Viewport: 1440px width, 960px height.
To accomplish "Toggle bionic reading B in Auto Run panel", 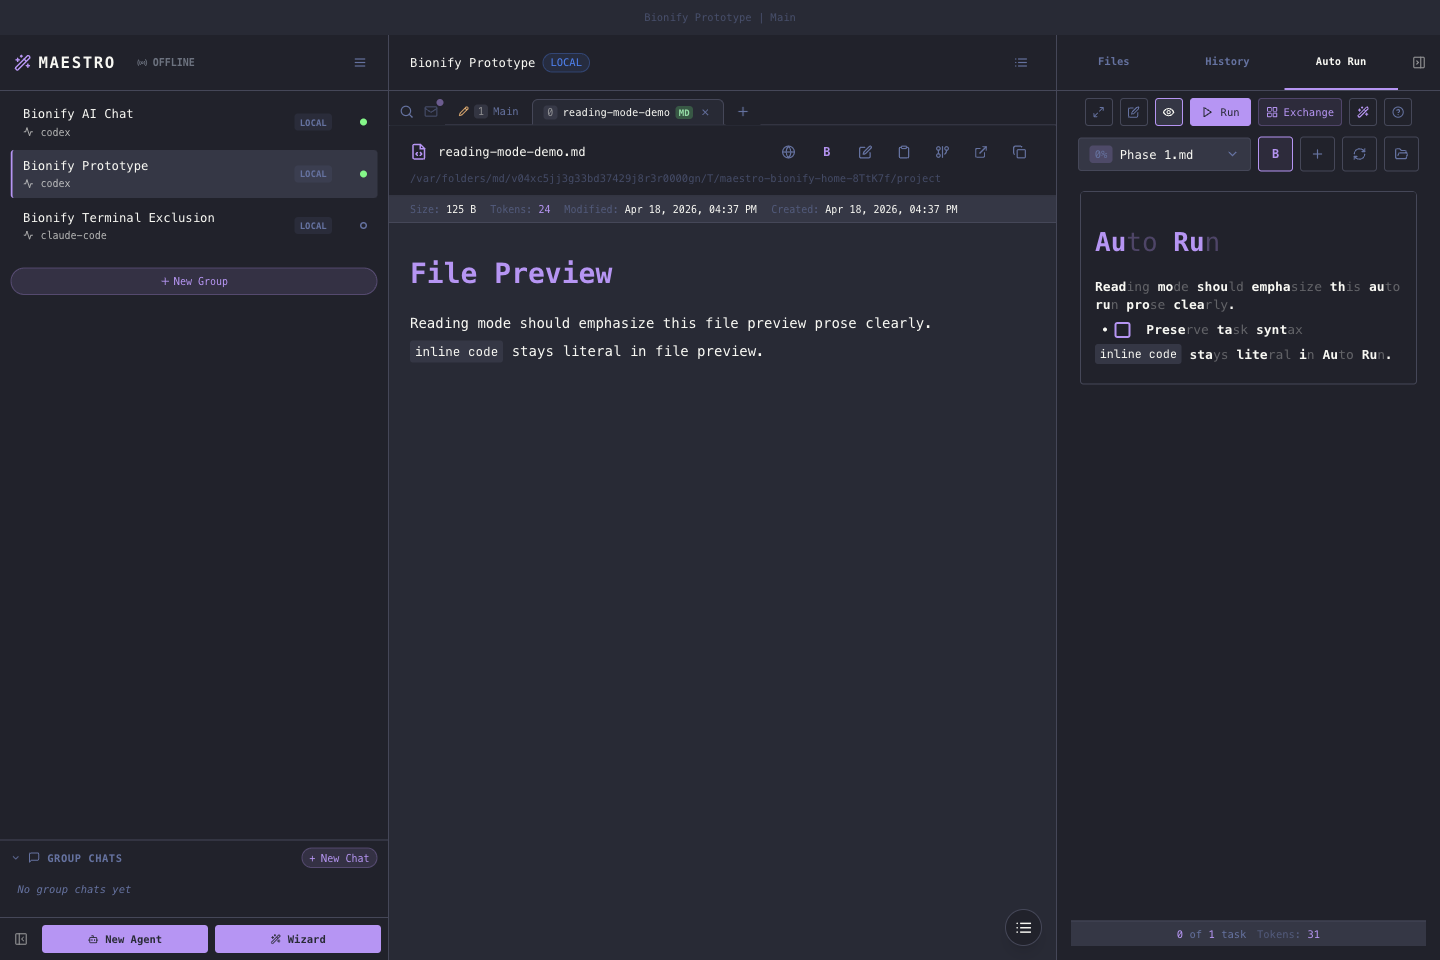I will [1275, 154].
